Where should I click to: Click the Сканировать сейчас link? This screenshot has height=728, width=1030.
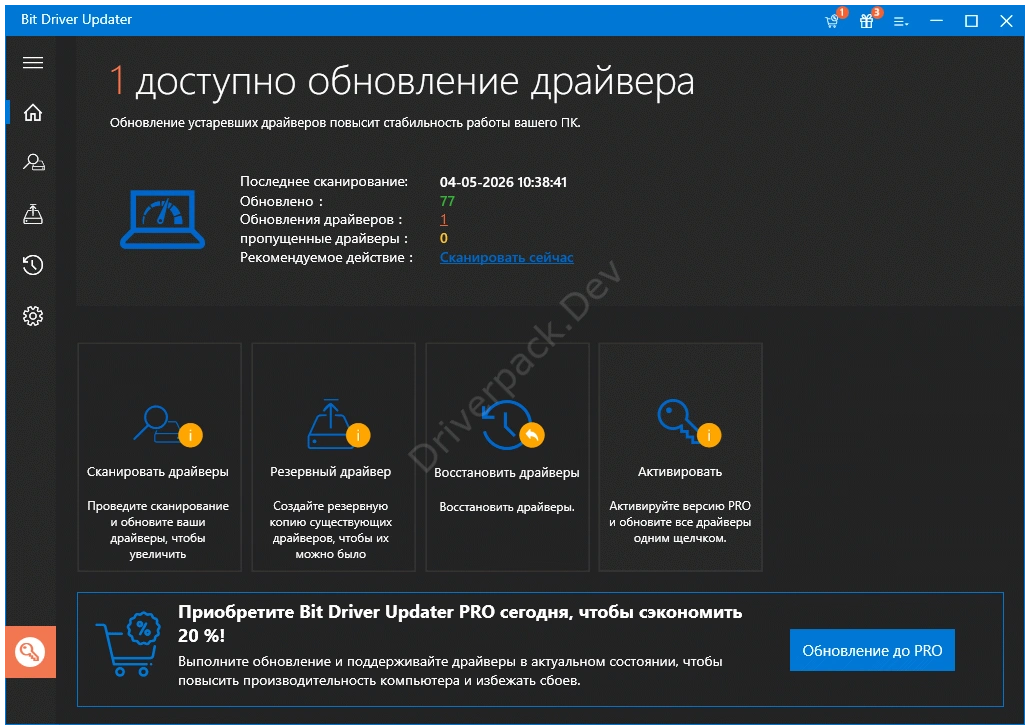coord(506,258)
